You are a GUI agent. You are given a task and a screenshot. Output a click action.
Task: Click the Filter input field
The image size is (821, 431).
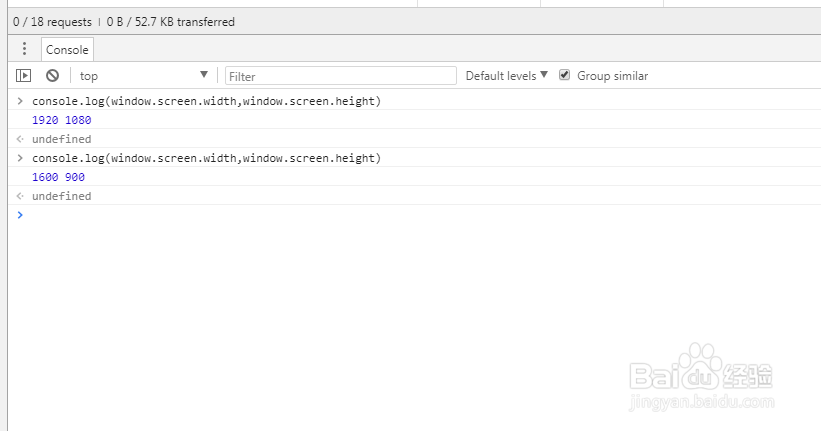(x=340, y=76)
